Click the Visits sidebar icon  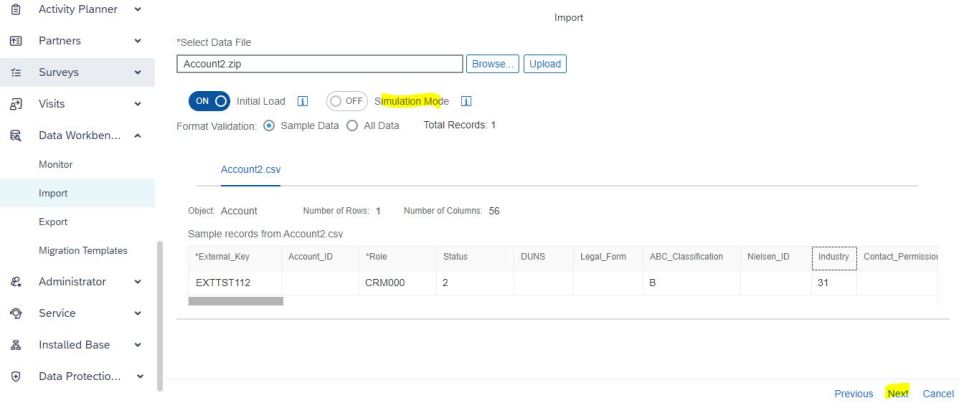pos(15,103)
